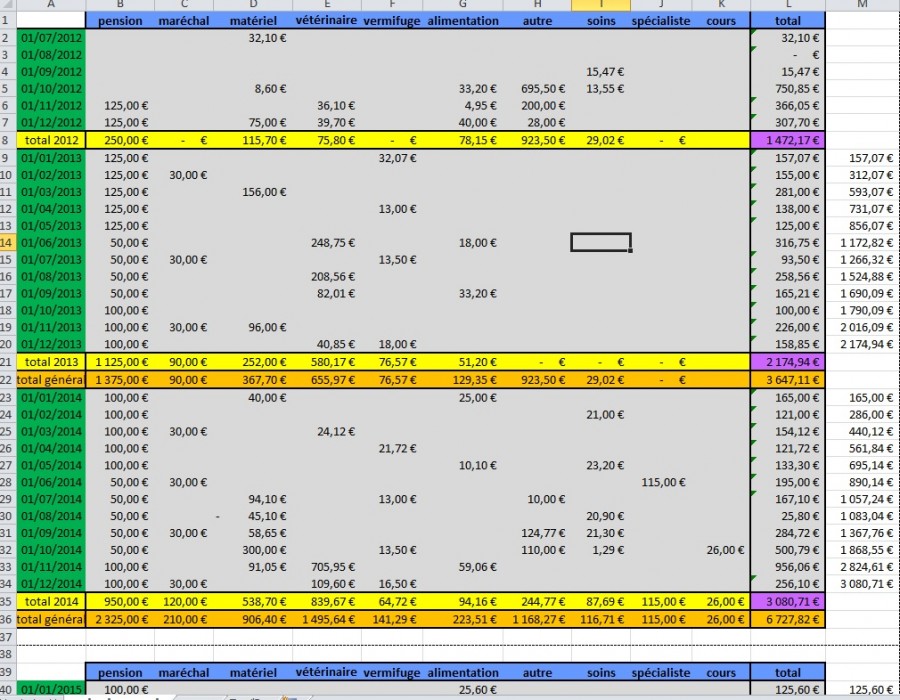
Task: Click the 'total' header in row 1
Action: click(788, 21)
